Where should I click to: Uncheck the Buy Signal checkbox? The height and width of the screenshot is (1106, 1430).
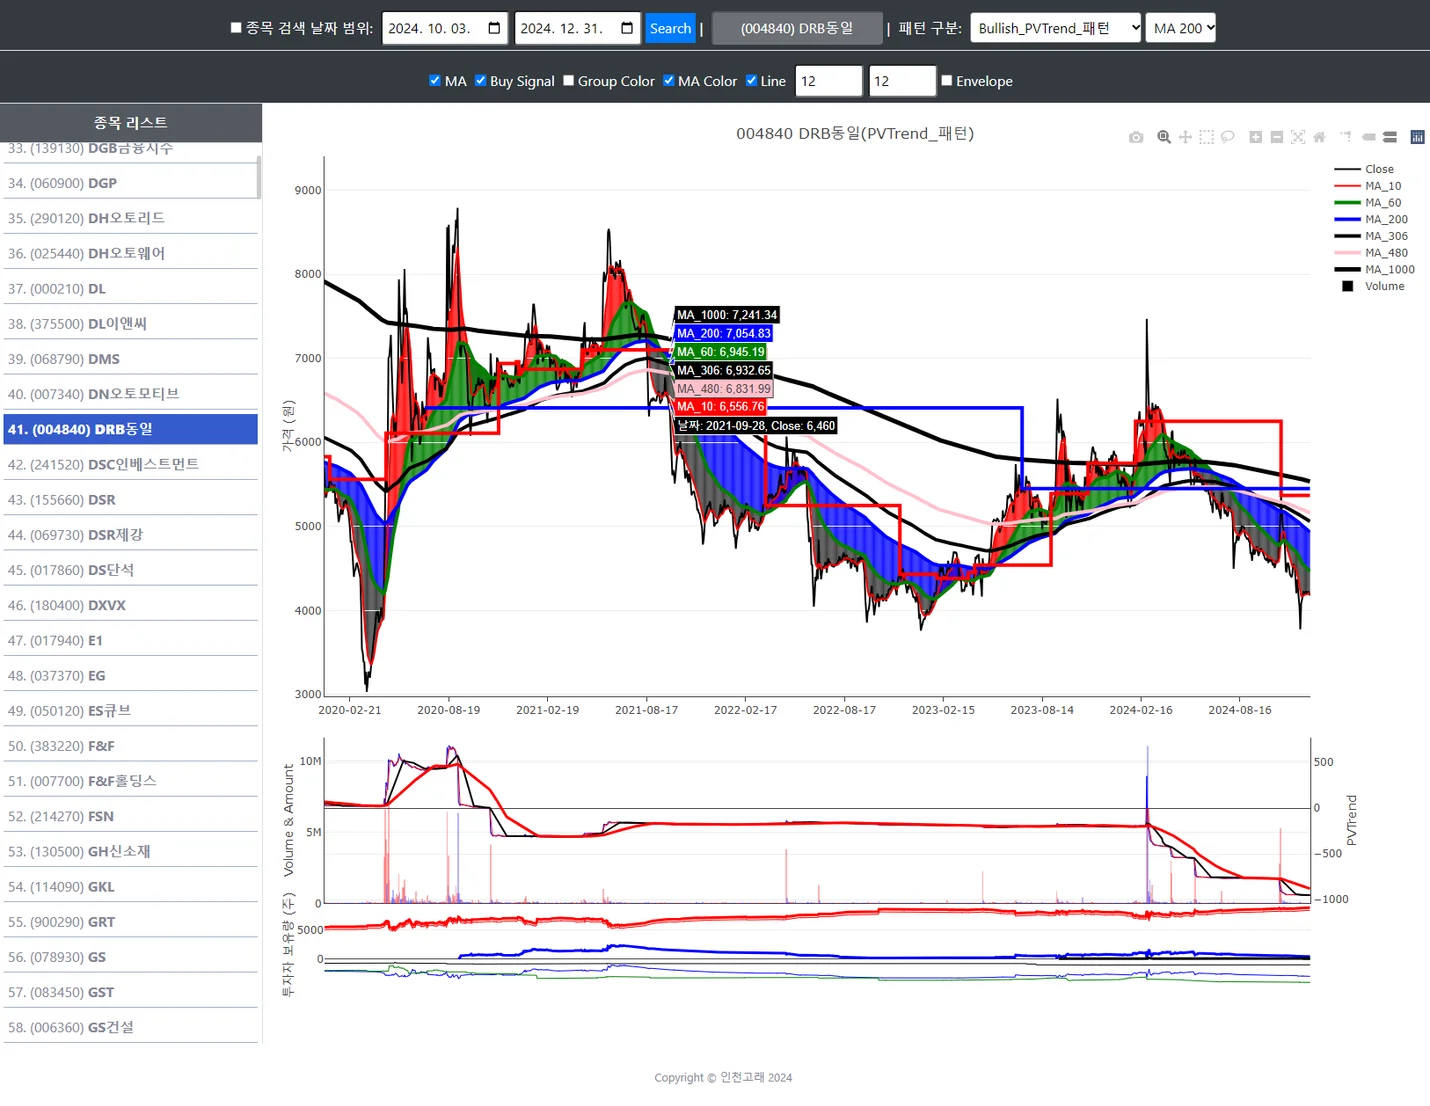(x=480, y=81)
